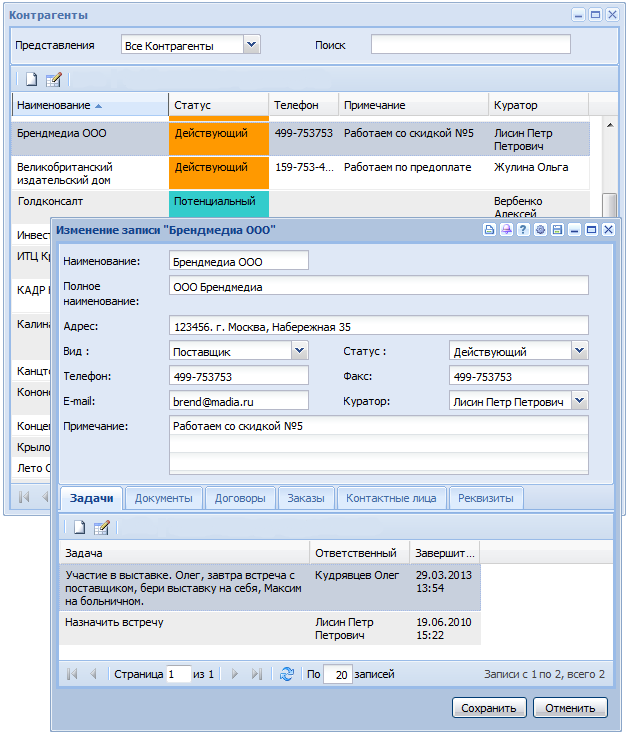Expand the Представления dropdown
The height and width of the screenshot is (735, 626).
point(251,44)
